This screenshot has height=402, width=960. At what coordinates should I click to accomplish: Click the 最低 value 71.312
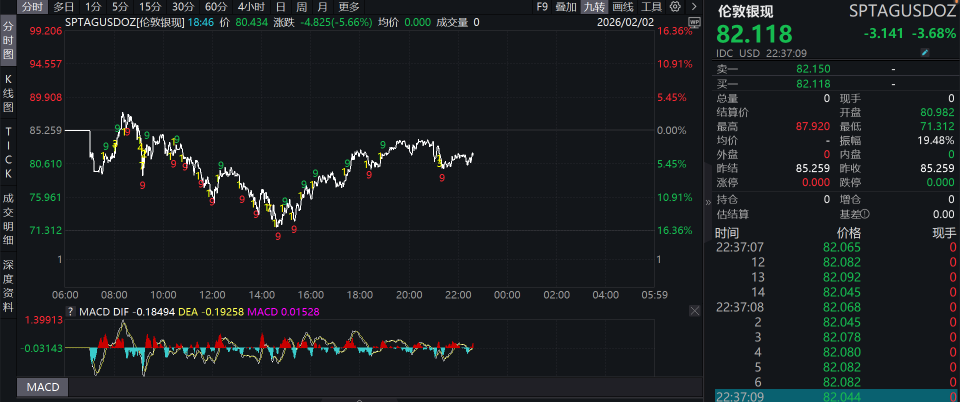pos(937,127)
